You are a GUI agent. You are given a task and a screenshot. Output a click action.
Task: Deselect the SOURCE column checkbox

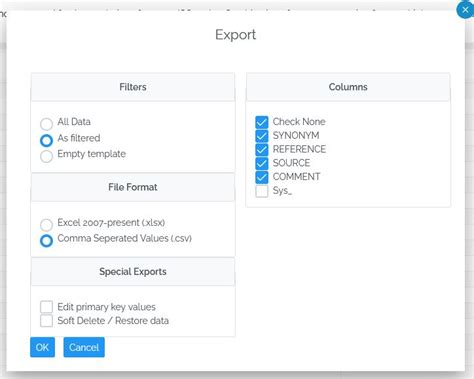click(x=262, y=163)
